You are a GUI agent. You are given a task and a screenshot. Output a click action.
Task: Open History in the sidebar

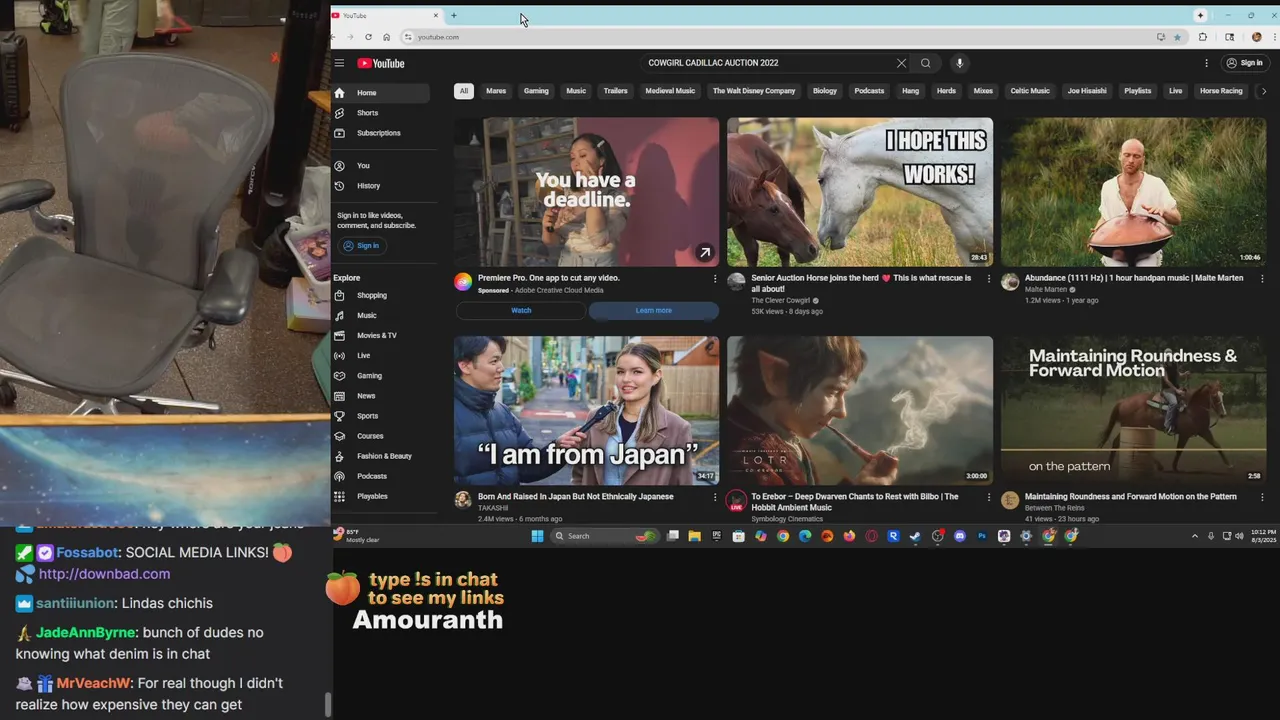point(381,186)
